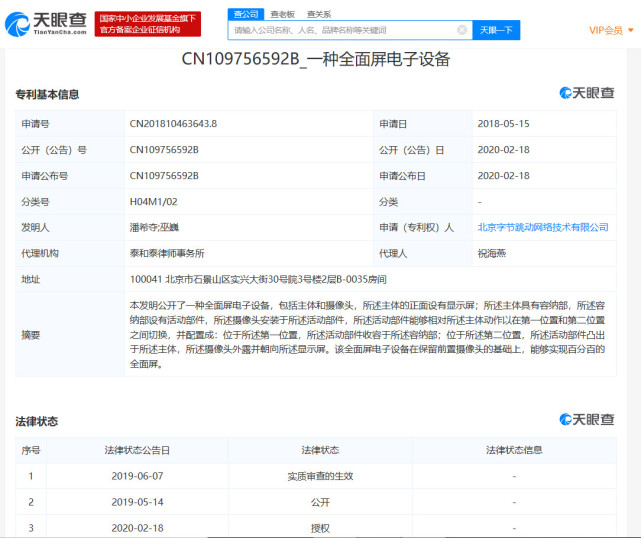Select the 授权 legal status cell
Screen dimensions: 641x538
320,528
